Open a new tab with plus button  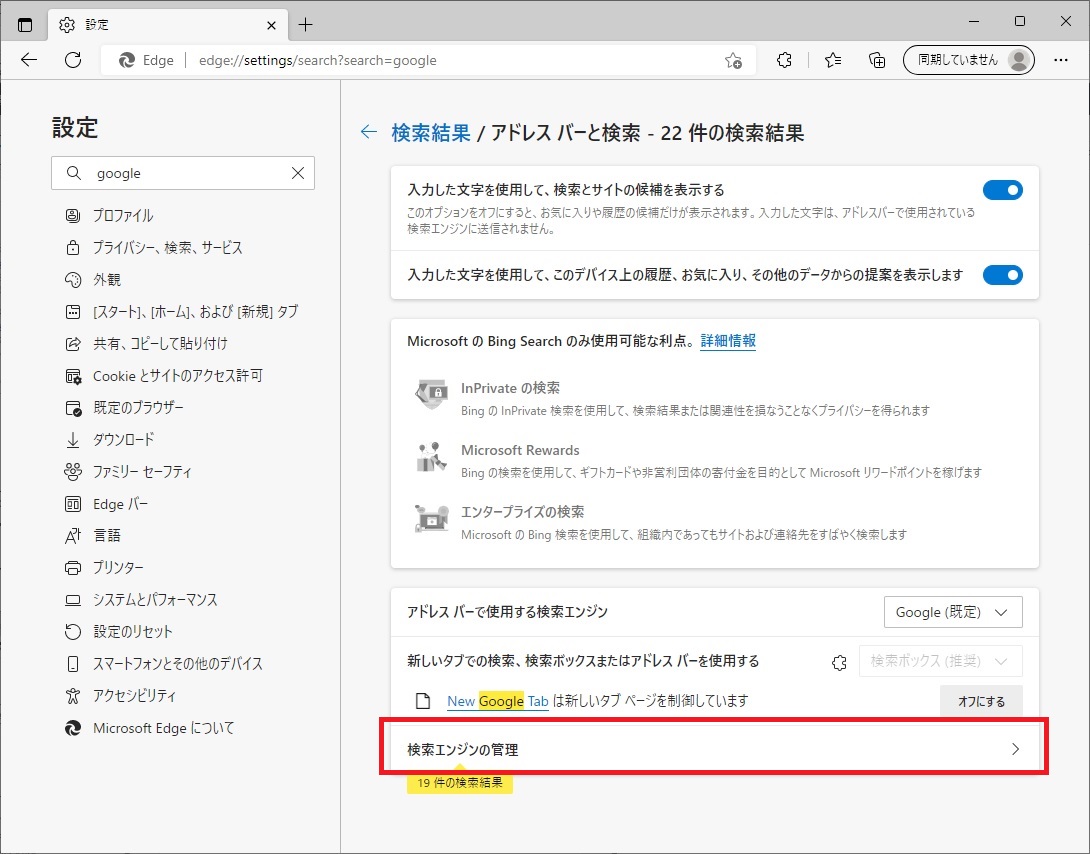tap(305, 25)
